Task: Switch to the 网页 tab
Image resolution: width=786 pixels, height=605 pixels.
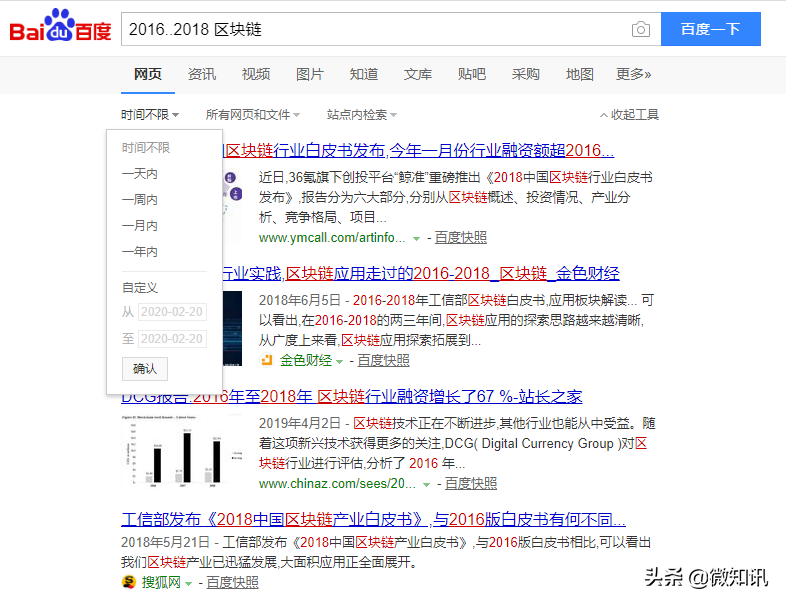Action: (148, 74)
